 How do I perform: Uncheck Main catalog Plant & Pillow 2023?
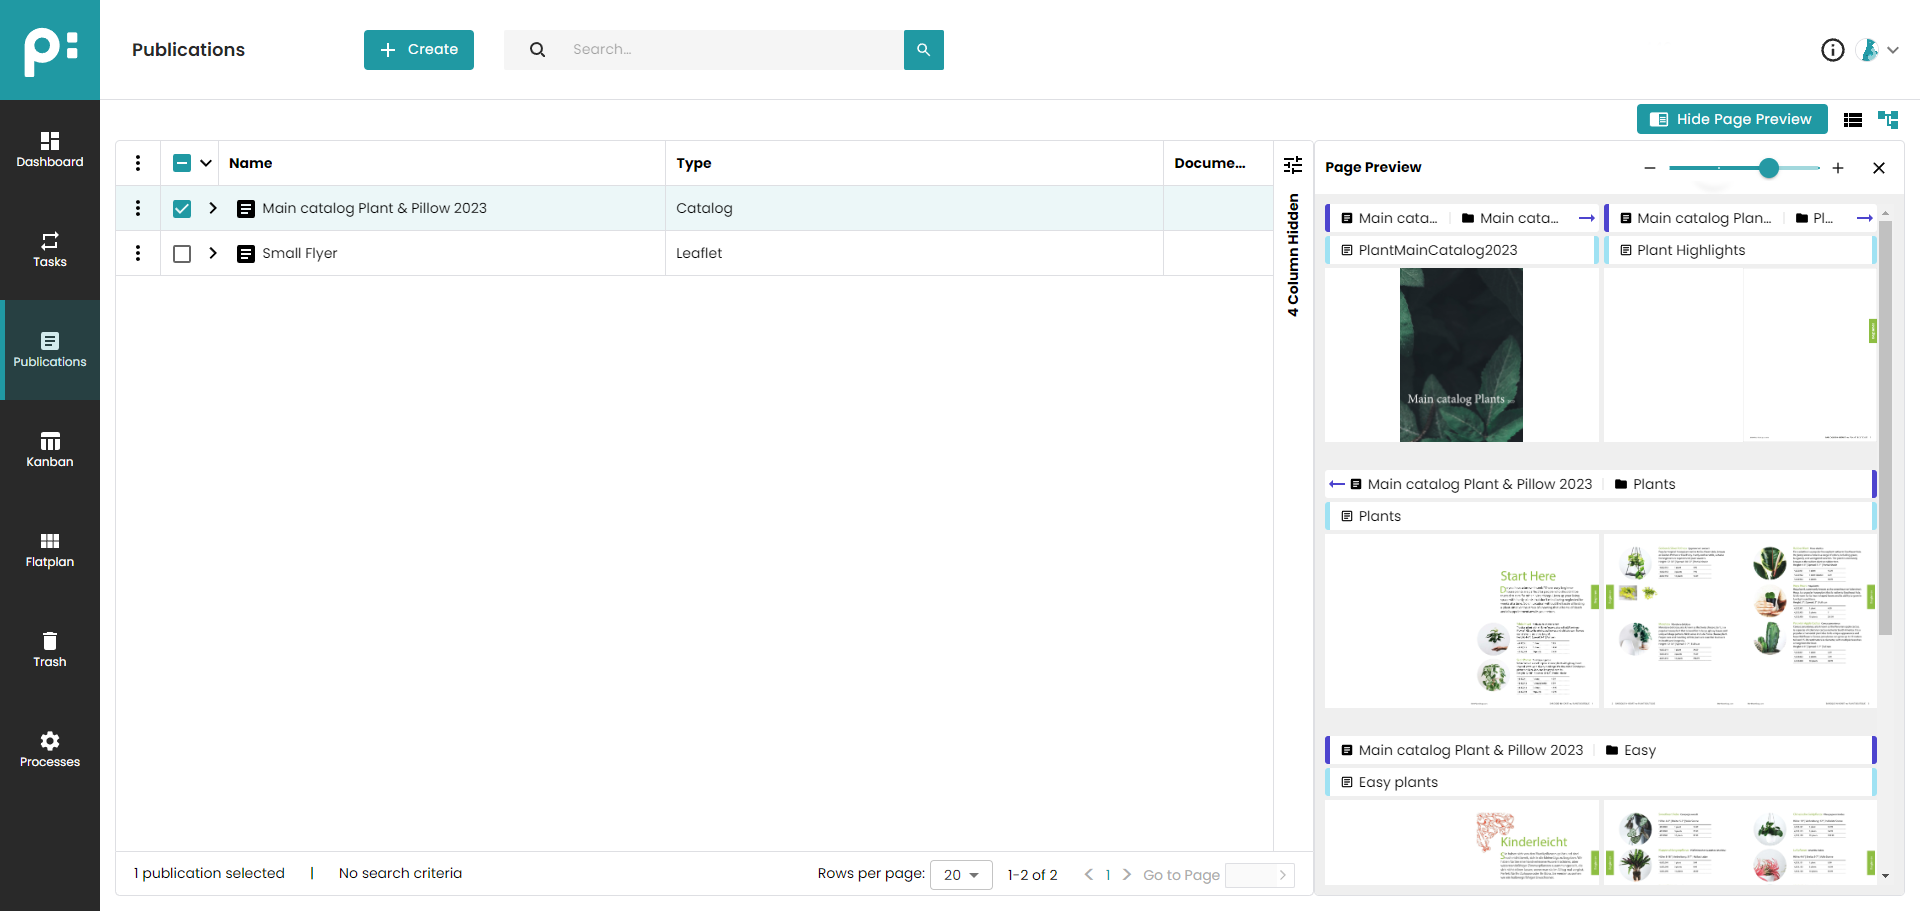click(182, 208)
